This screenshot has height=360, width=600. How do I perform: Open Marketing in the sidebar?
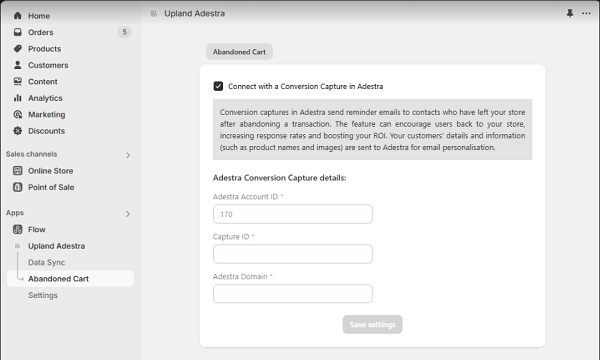[x=47, y=114]
